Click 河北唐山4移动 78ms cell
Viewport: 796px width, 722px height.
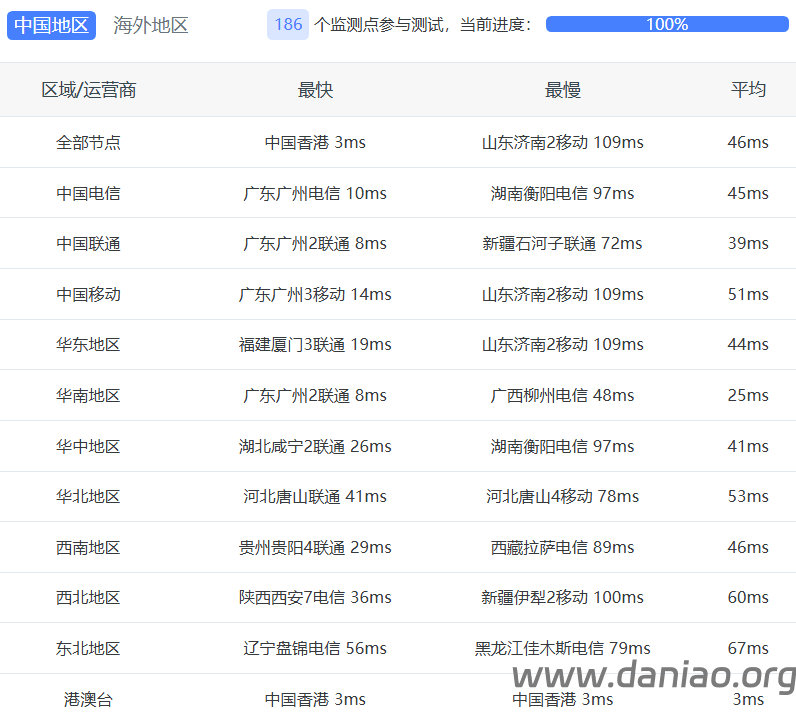click(562, 496)
